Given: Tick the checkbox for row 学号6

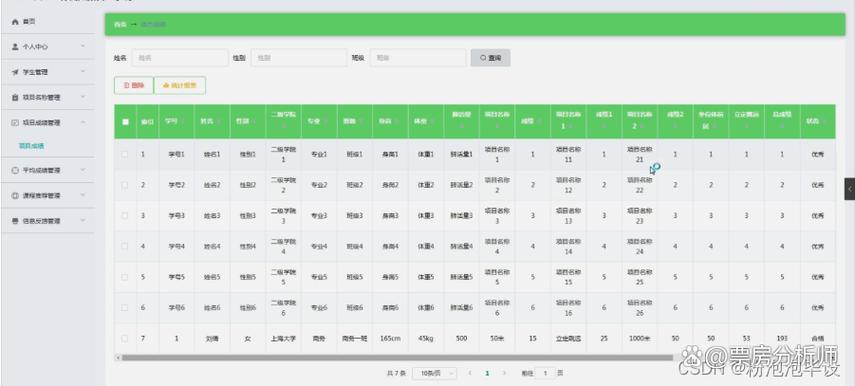Looking at the screenshot, I should pos(125,307).
